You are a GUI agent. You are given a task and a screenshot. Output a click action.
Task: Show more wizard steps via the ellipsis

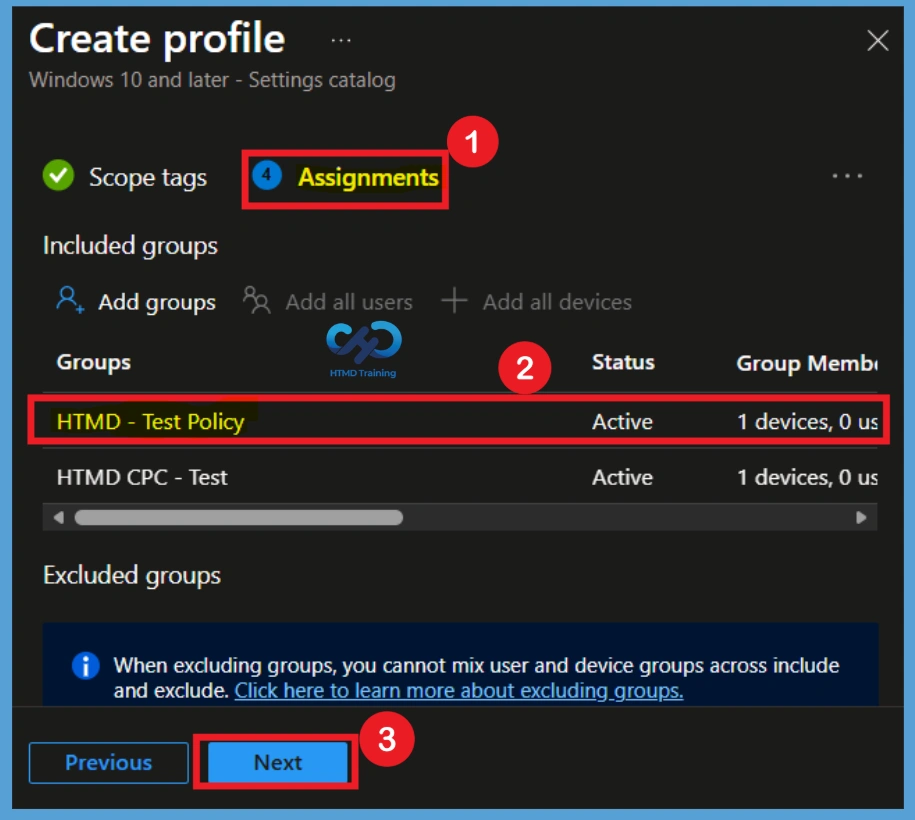[x=847, y=176]
